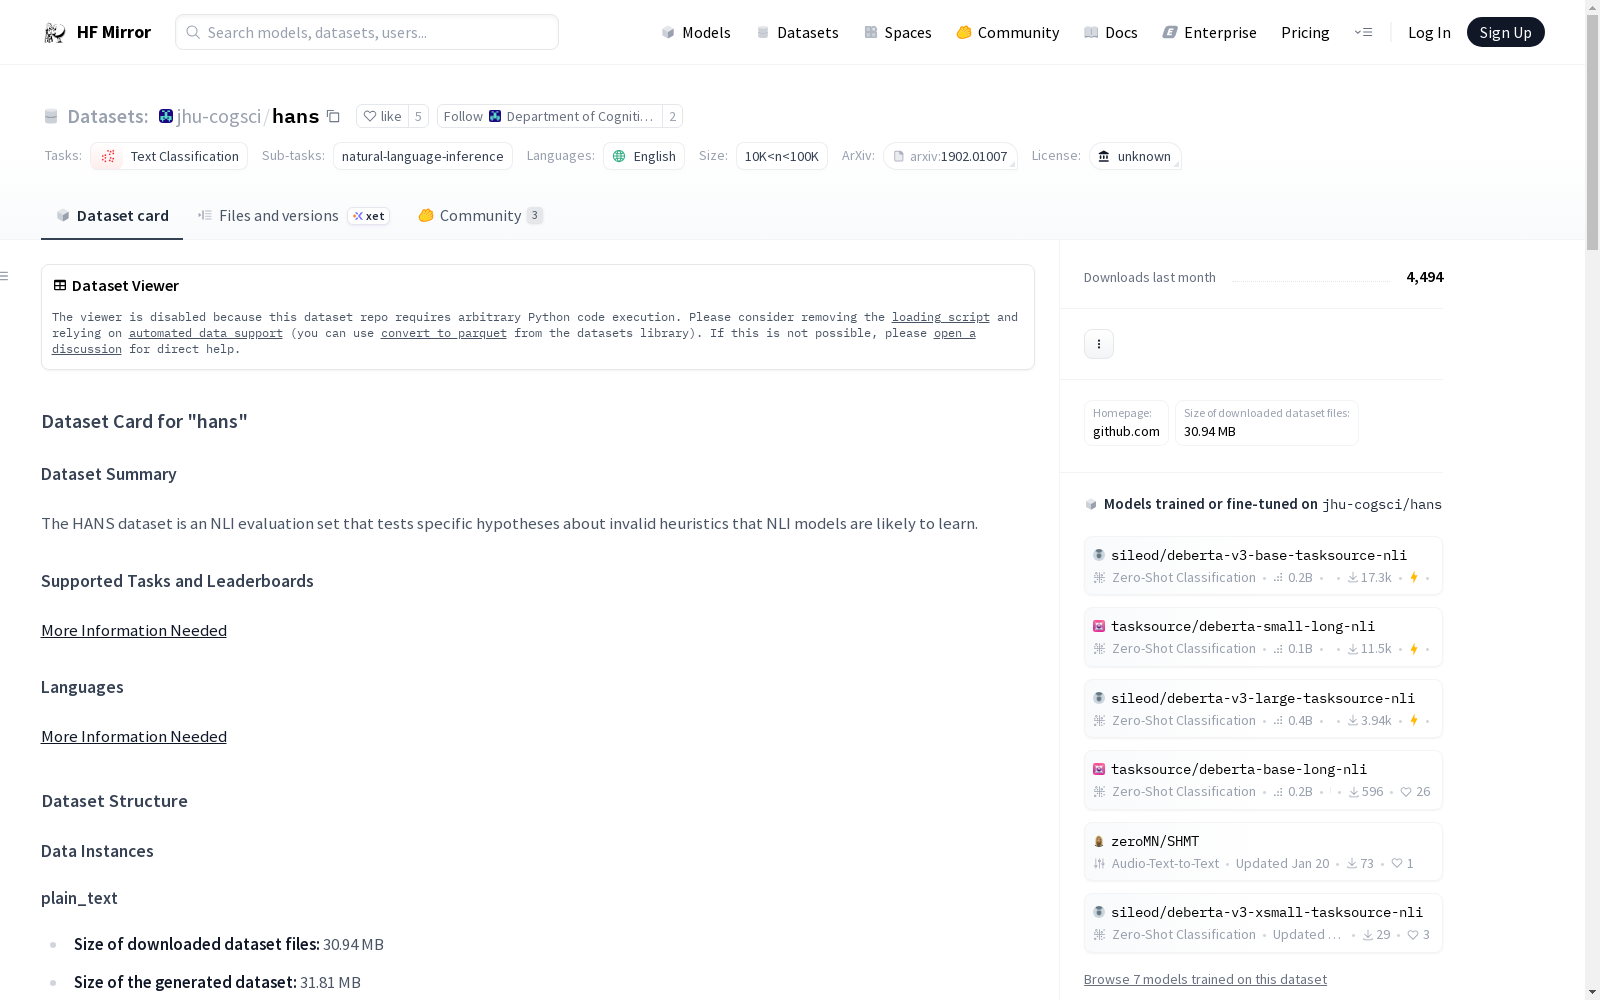Click the Dataset Structure heading

115,802
